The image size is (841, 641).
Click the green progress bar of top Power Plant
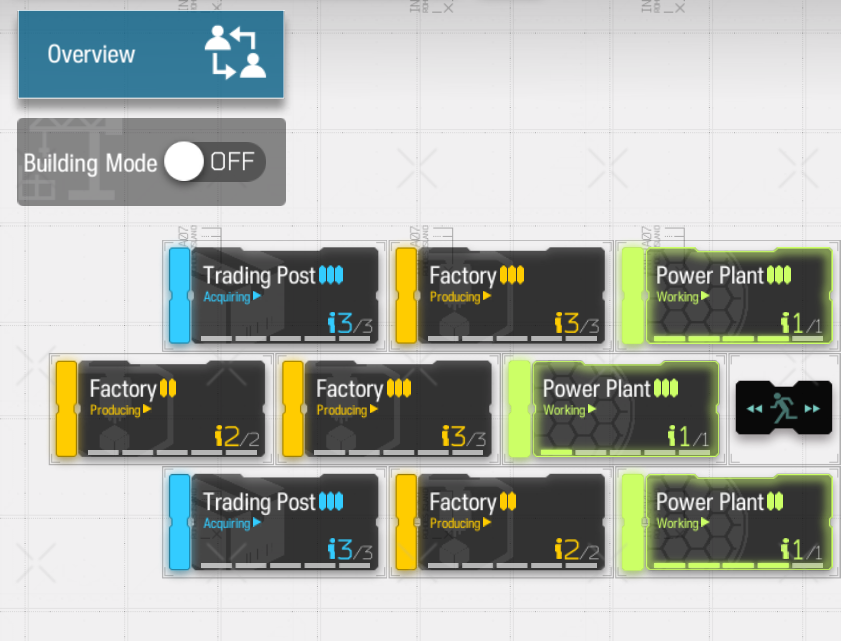739,339
